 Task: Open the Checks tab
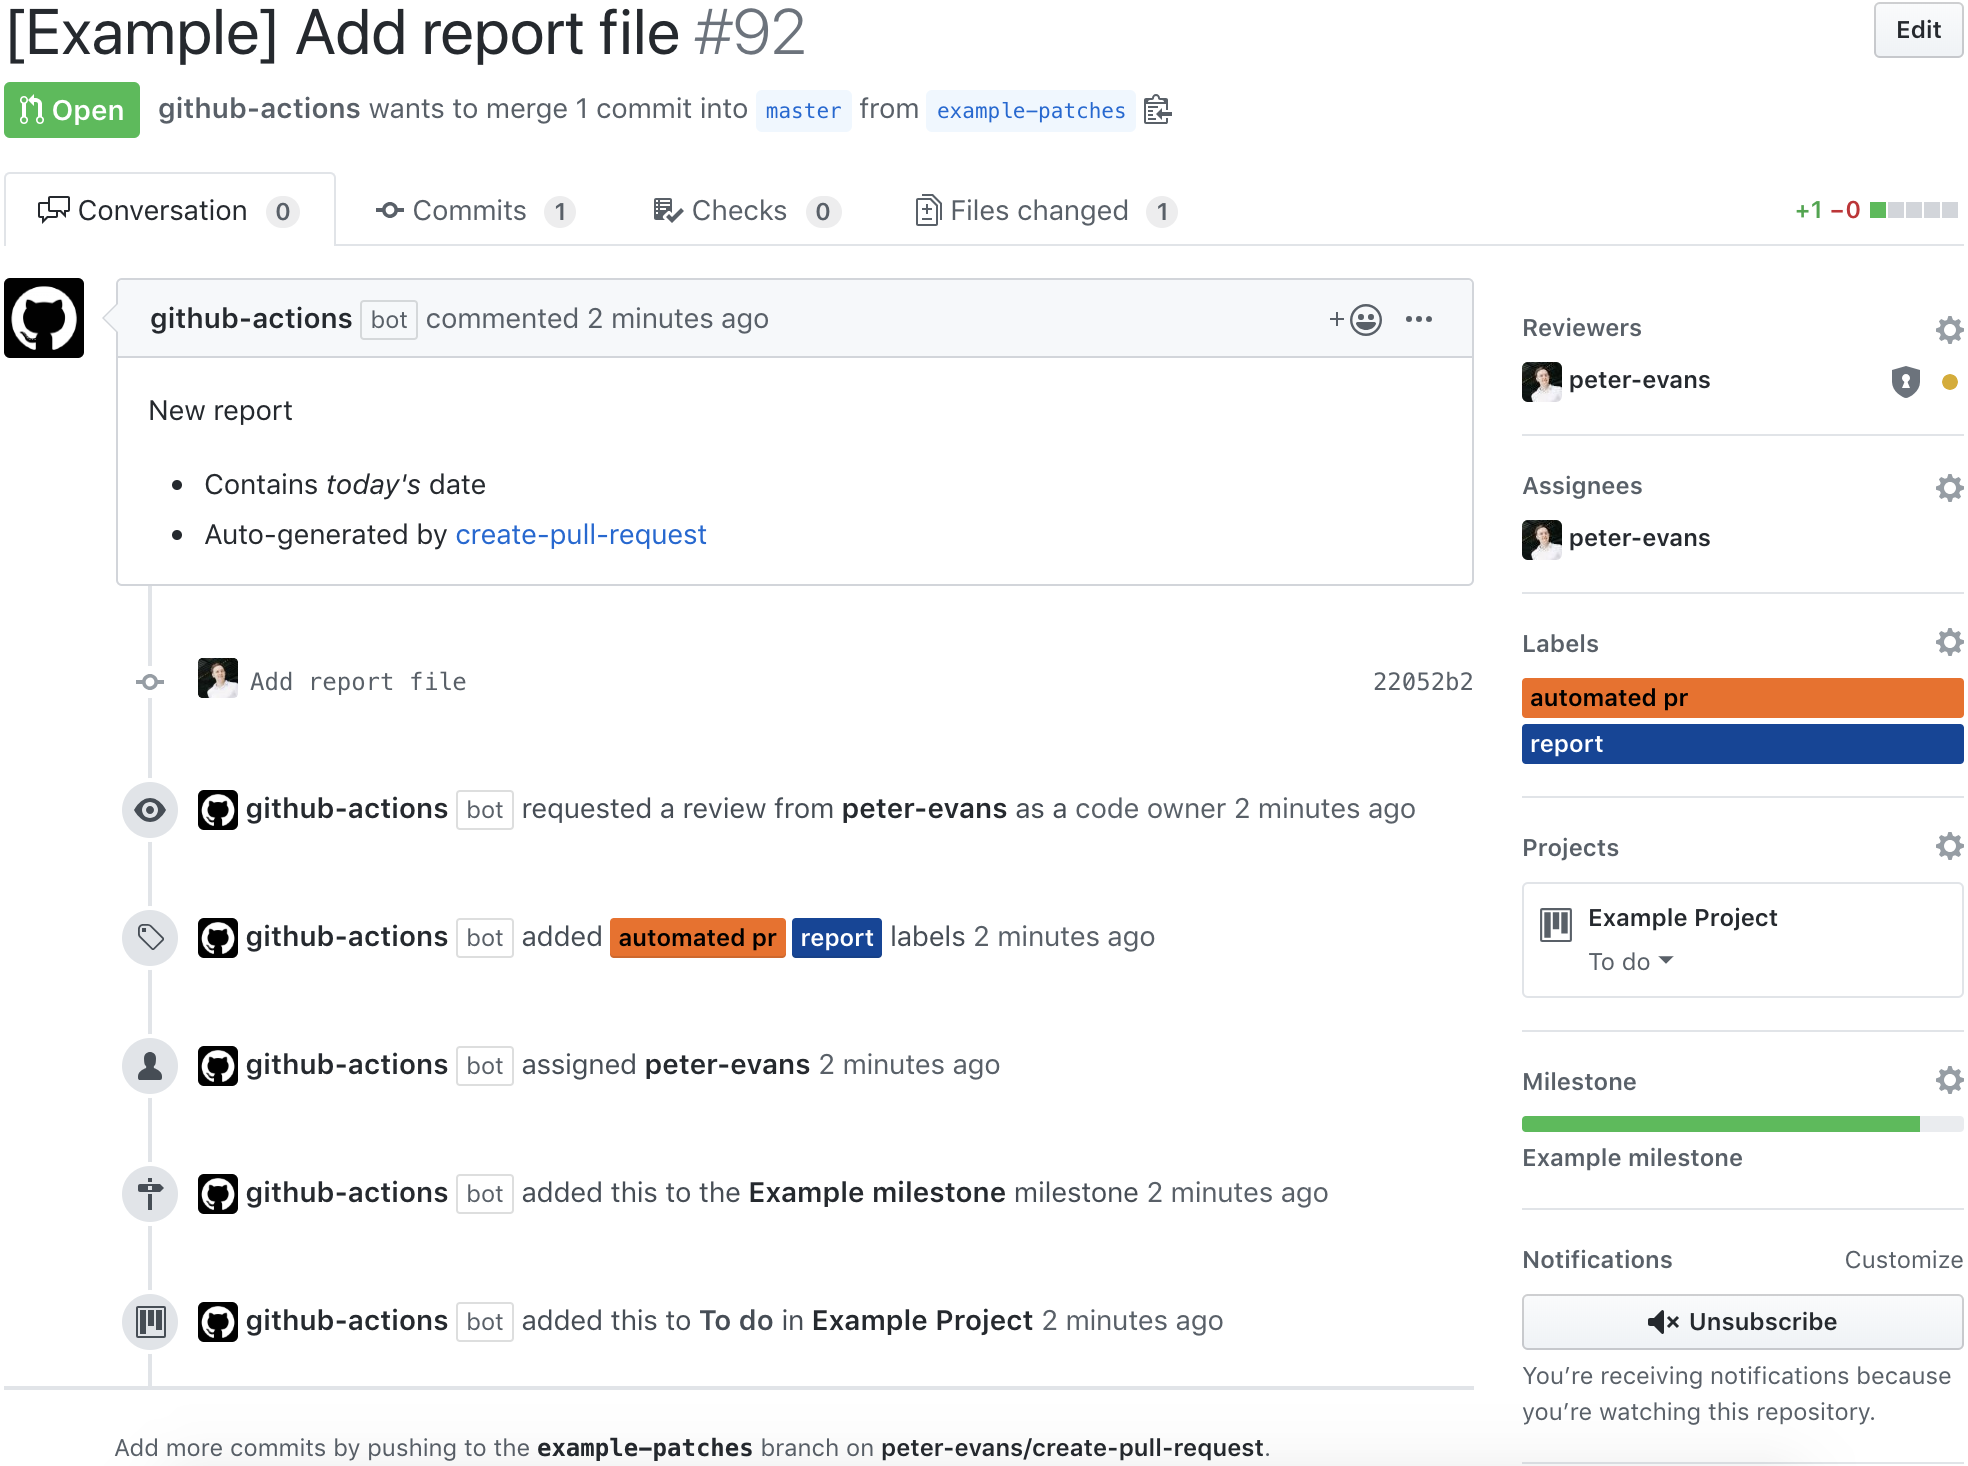tap(739, 210)
